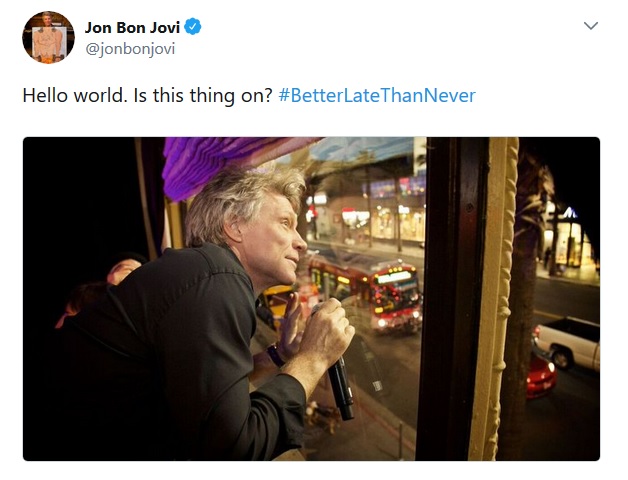
Task: Click the Jon Bon Jovi display name
Action: tap(132, 27)
